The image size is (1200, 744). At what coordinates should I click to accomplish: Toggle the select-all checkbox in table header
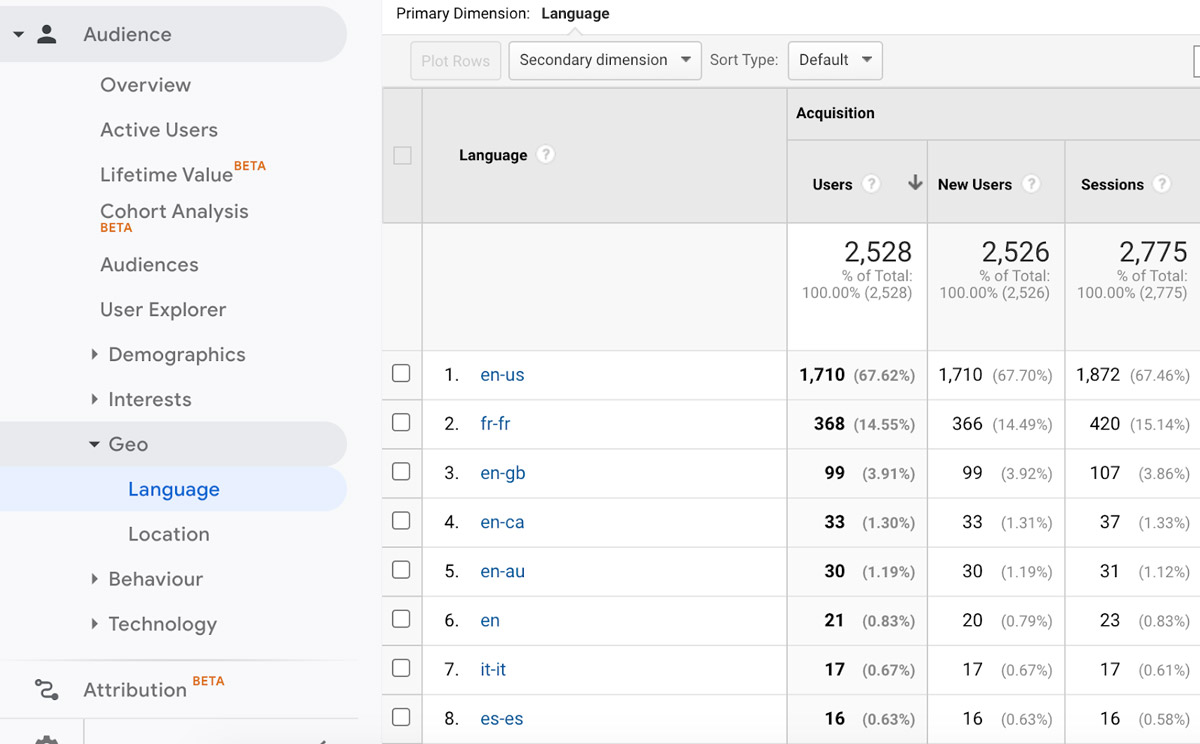click(x=402, y=155)
